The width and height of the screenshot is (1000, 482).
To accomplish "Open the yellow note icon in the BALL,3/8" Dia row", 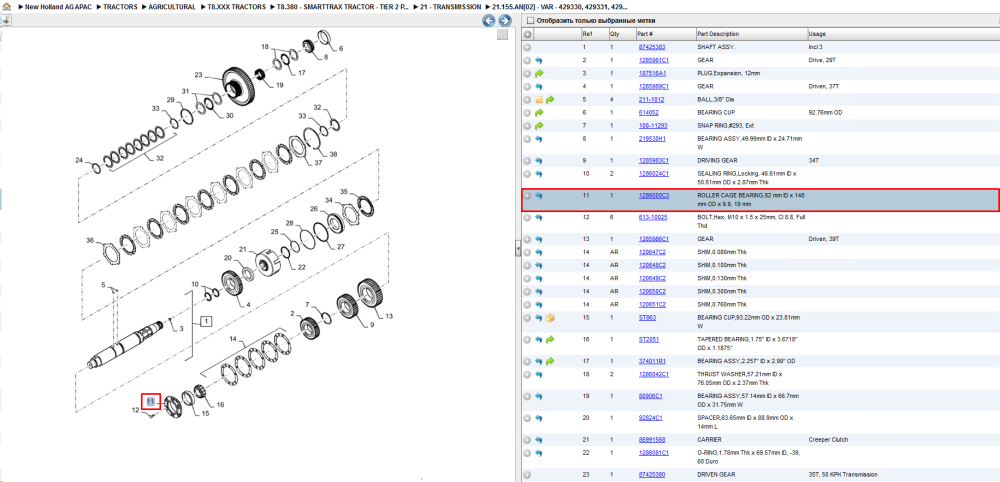I will 539,99.
